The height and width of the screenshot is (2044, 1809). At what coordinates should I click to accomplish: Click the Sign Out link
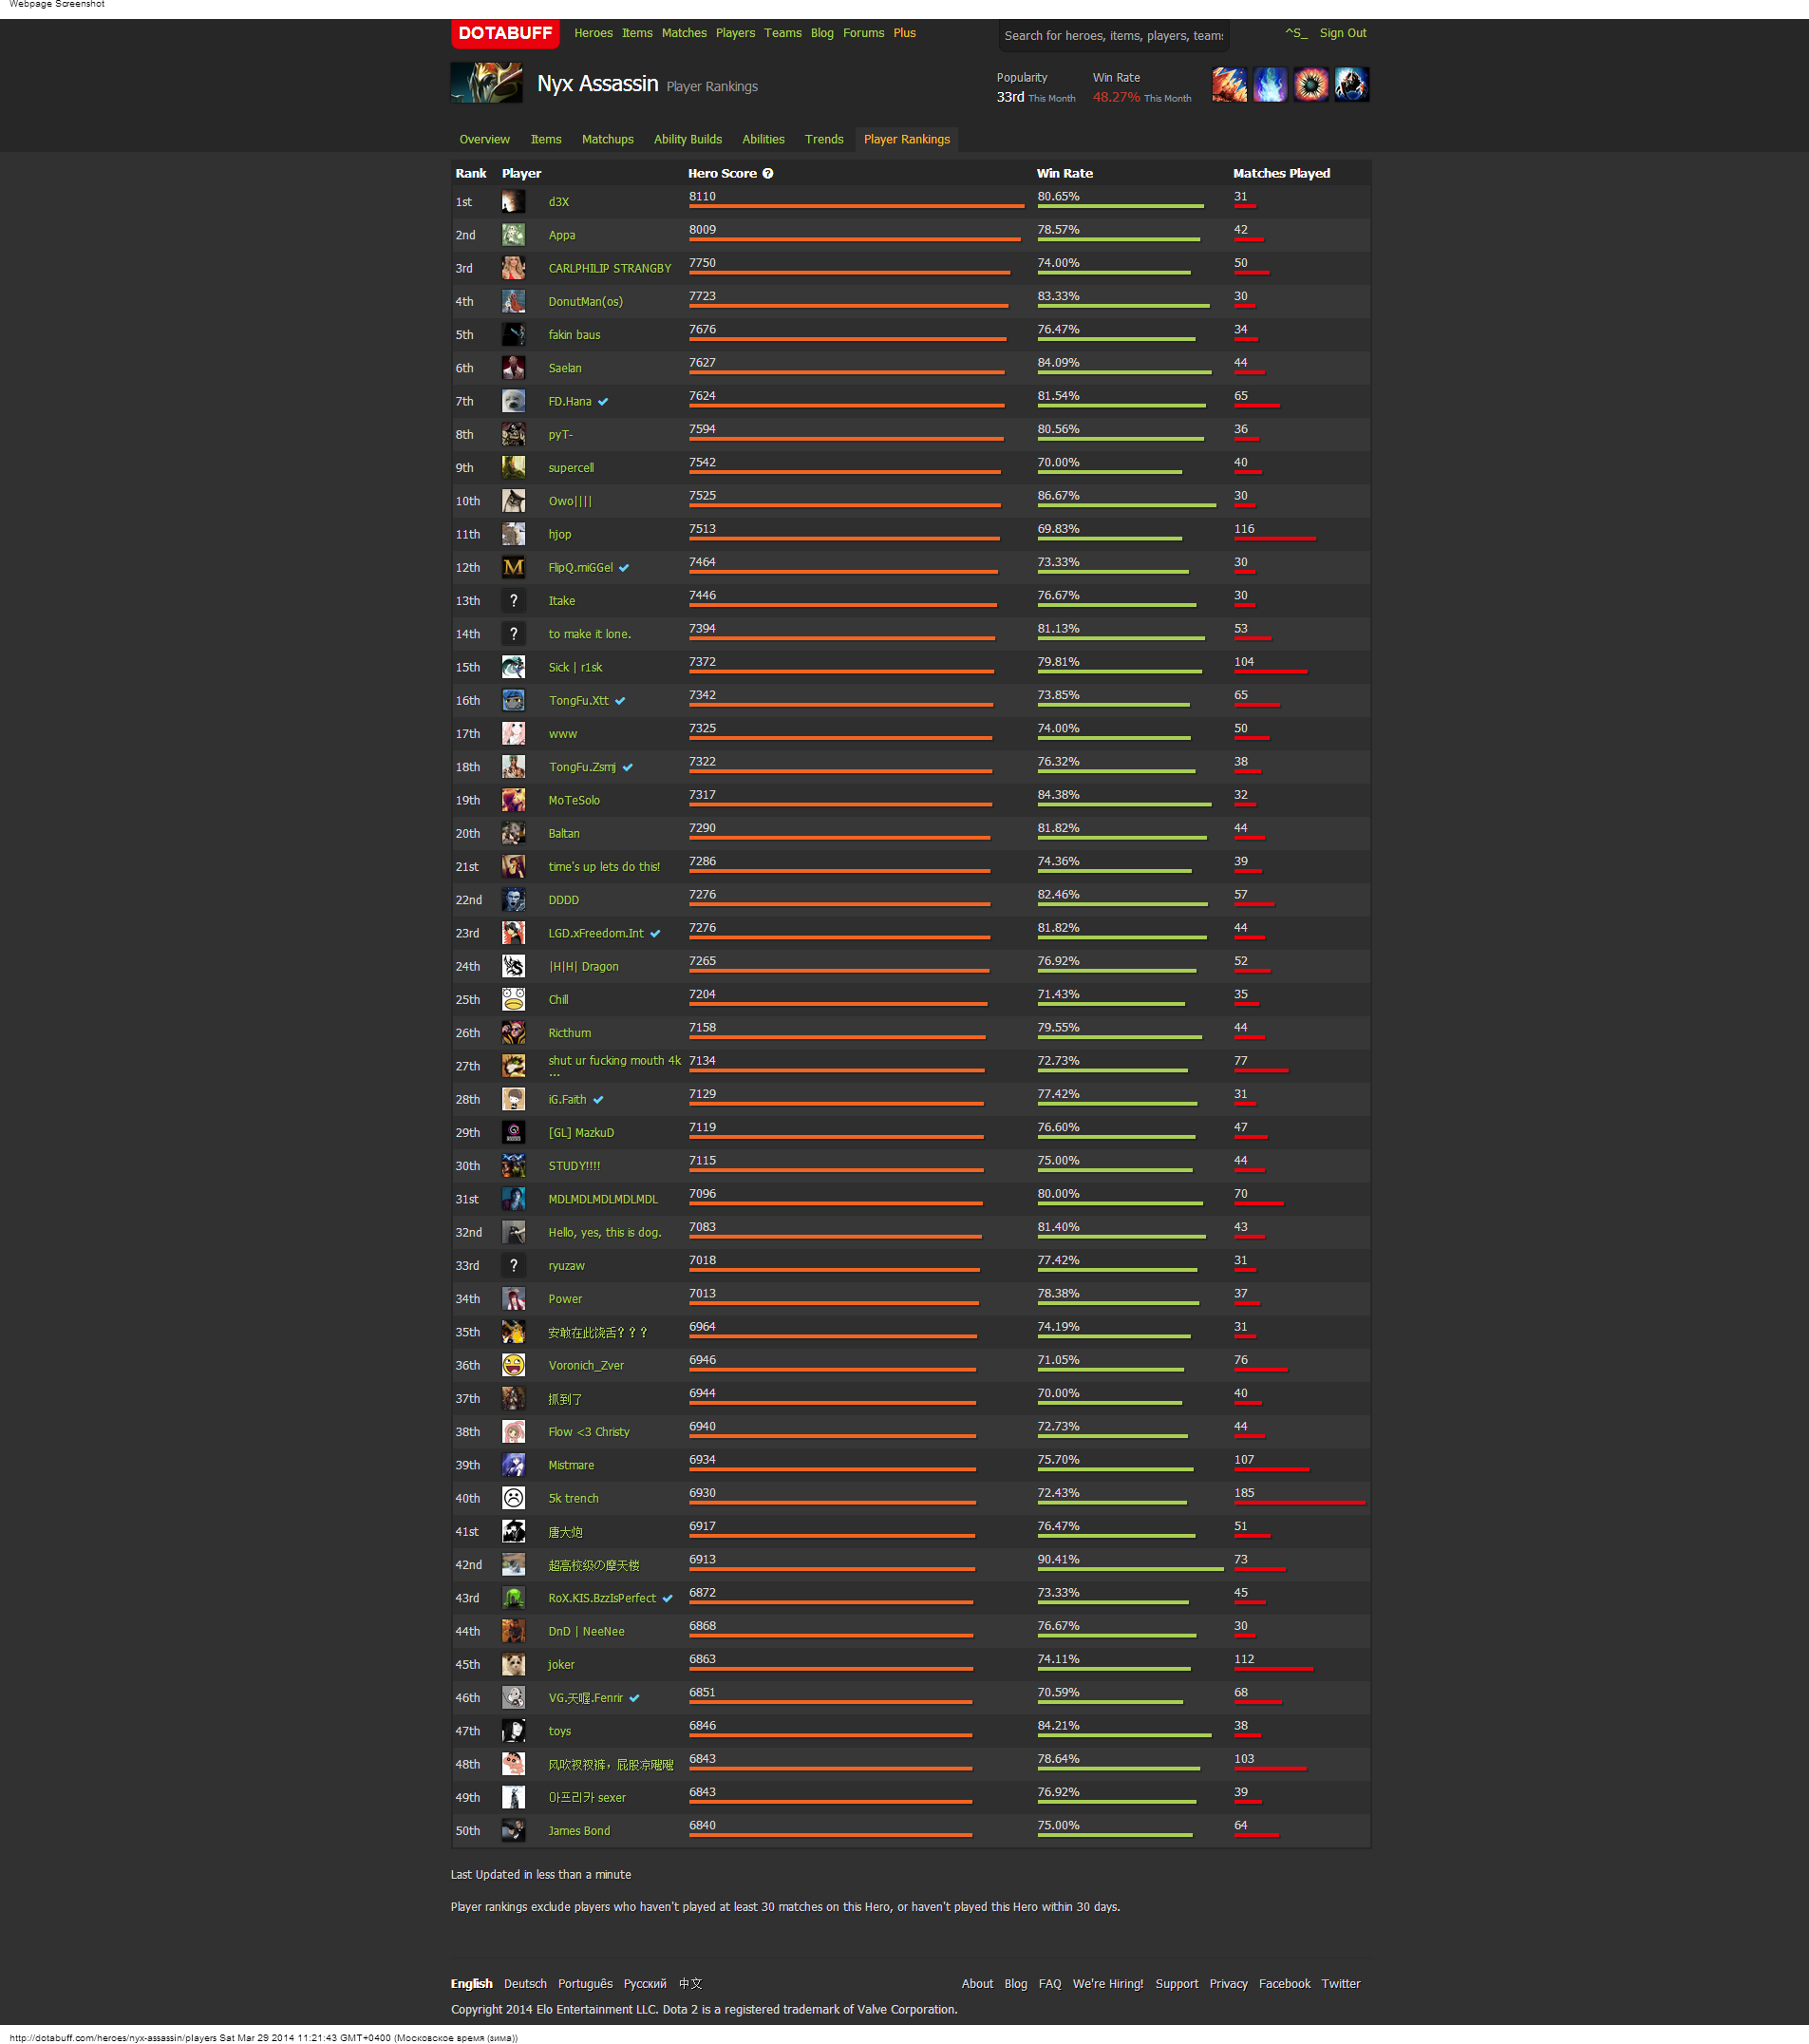(x=1342, y=33)
